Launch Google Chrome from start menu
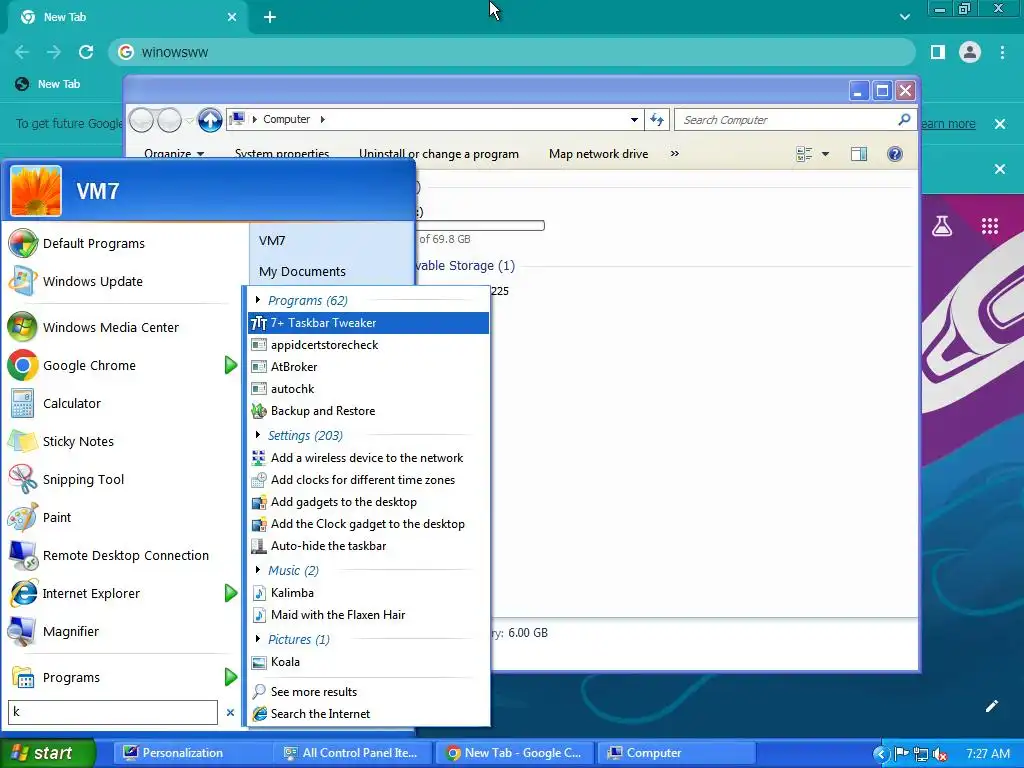 pos(112,366)
